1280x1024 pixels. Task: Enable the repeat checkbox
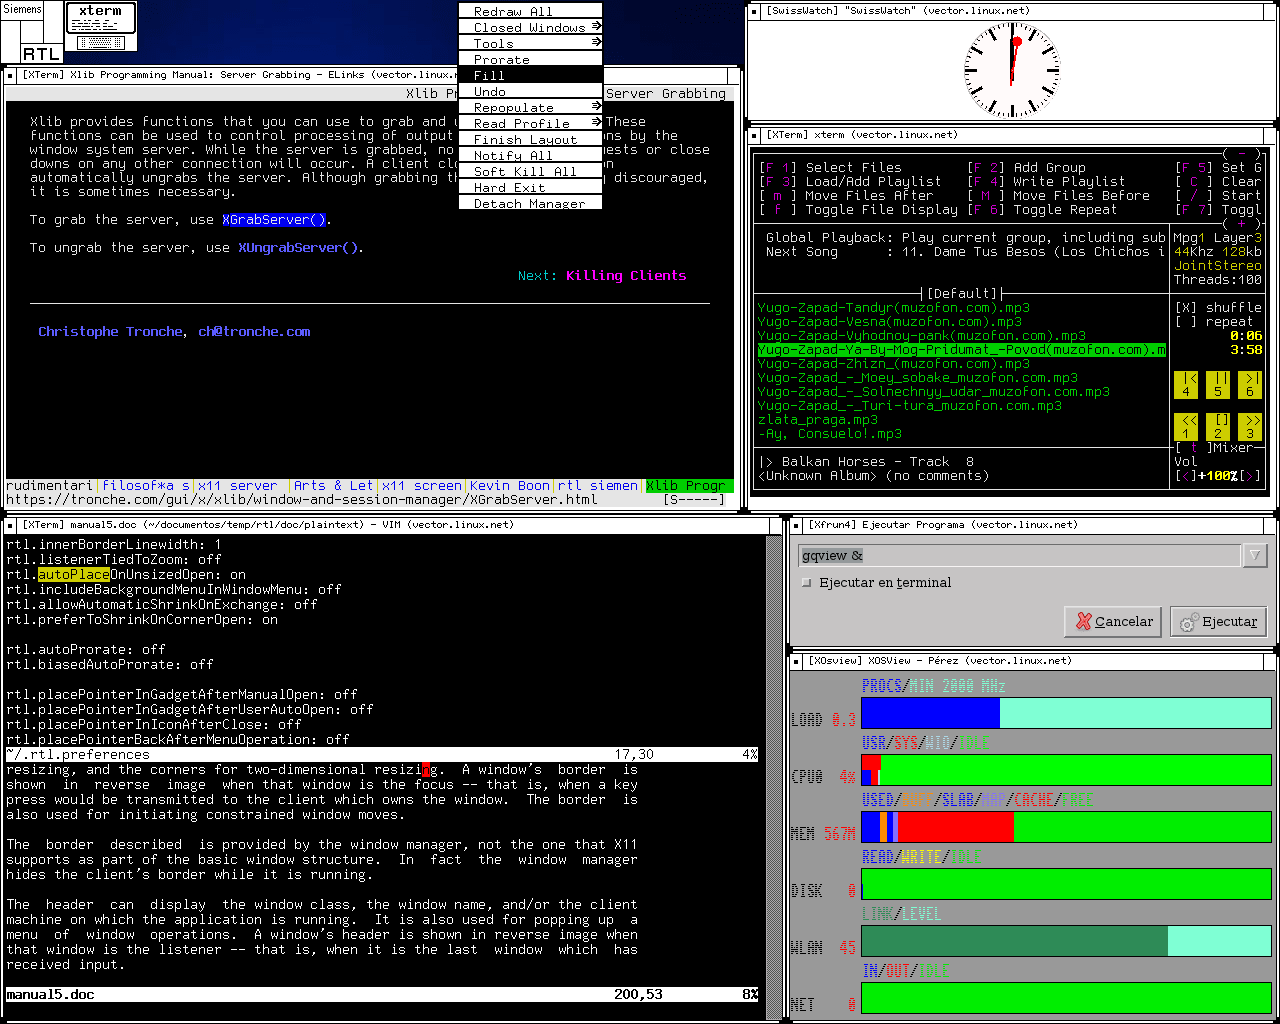[x=1185, y=322]
